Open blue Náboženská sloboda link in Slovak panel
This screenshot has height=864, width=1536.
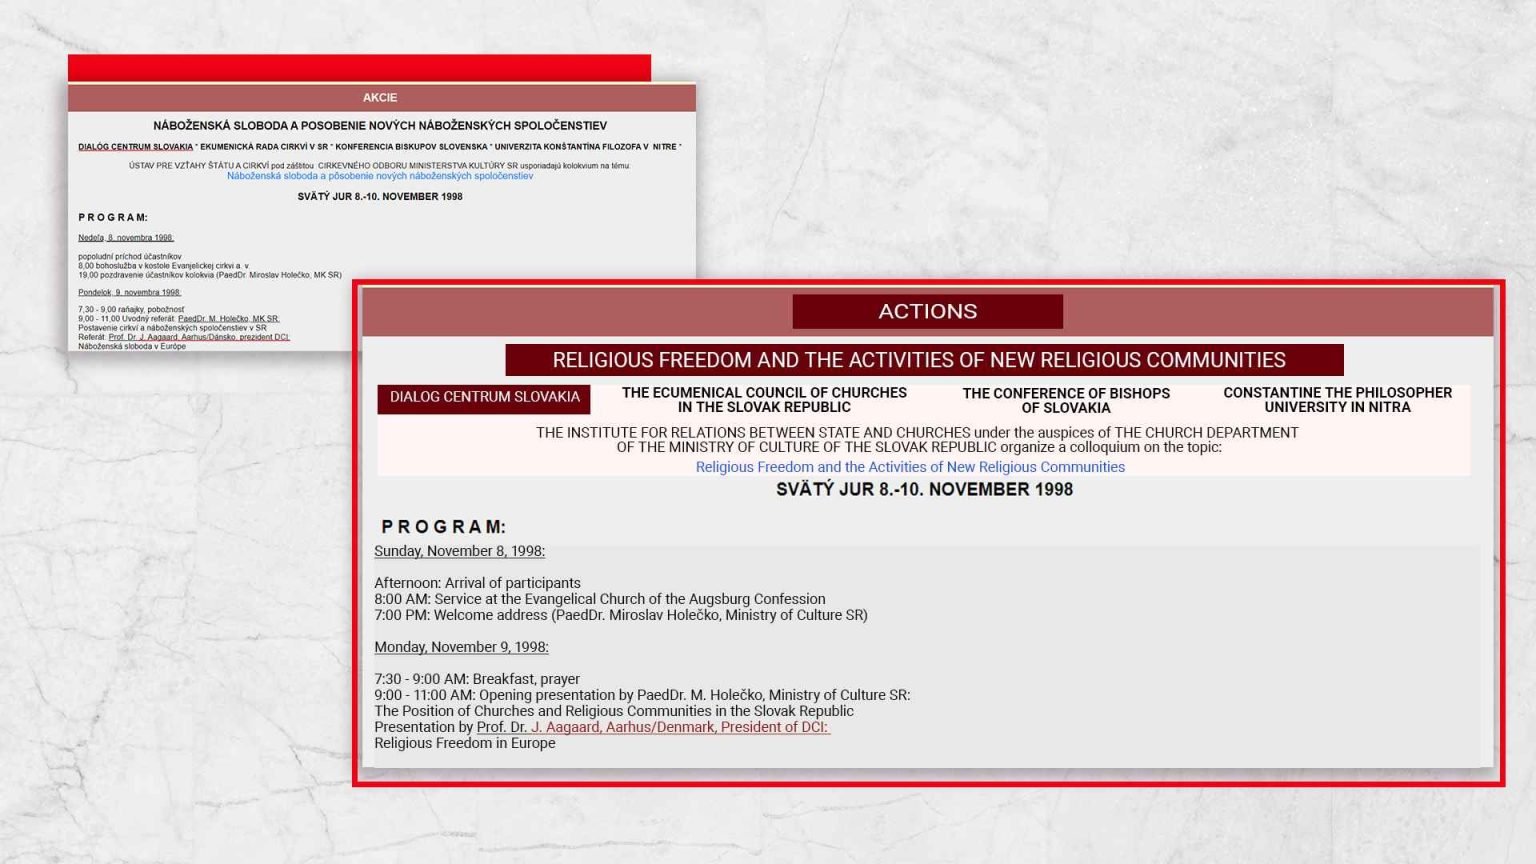point(380,176)
